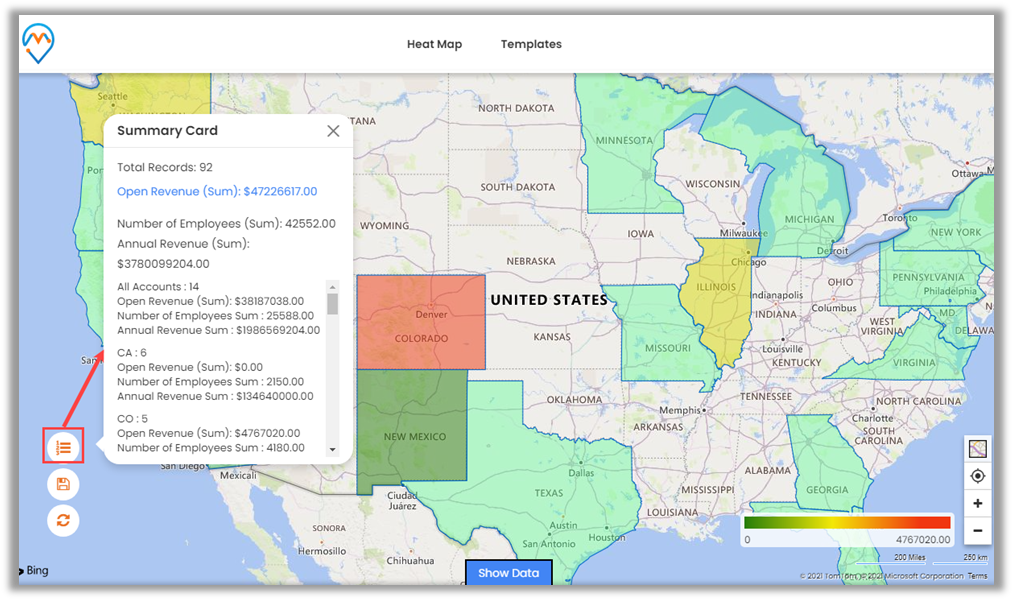
Task: Click the summary list scrollbar down arrow
Action: (333, 450)
